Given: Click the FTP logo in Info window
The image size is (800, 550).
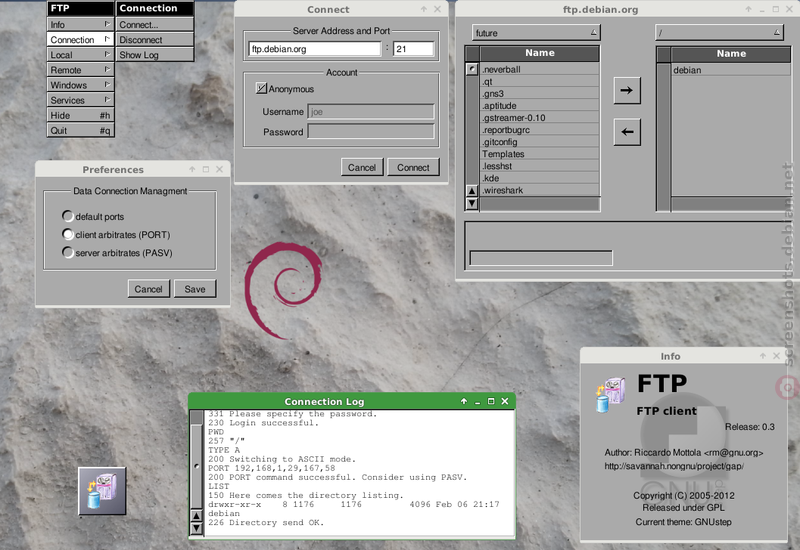Looking at the screenshot, I should click(611, 394).
